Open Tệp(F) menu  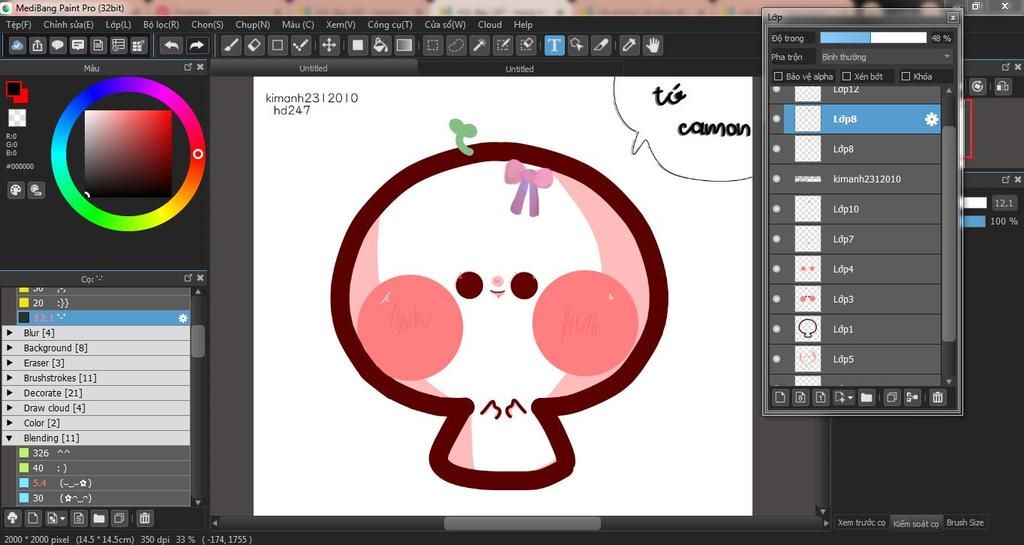click(19, 24)
